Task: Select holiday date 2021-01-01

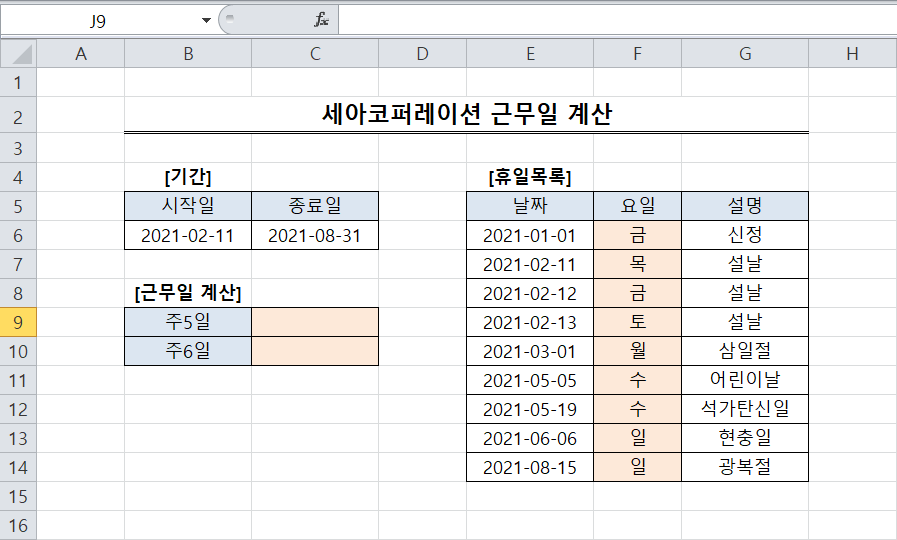Action: (x=530, y=236)
